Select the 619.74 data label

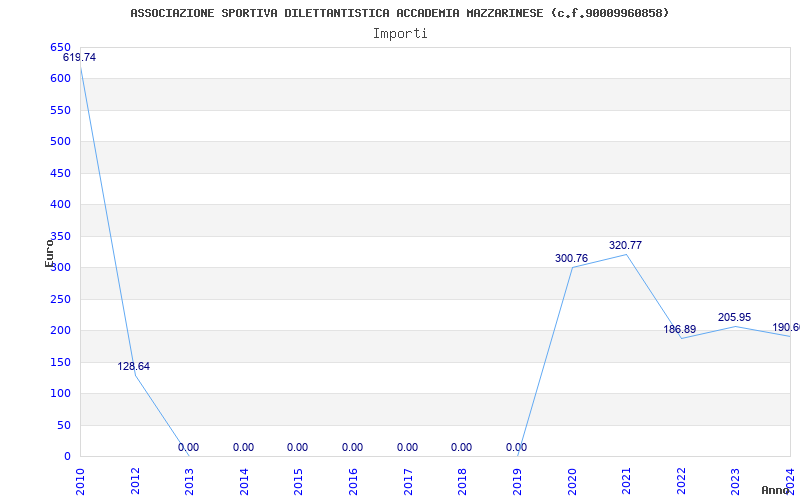coord(79,57)
